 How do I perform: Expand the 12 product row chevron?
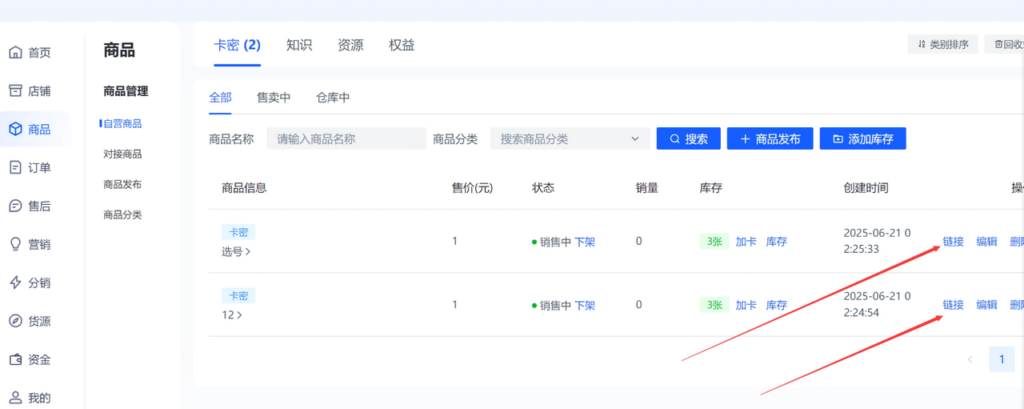pyautogui.click(x=239, y=315)
